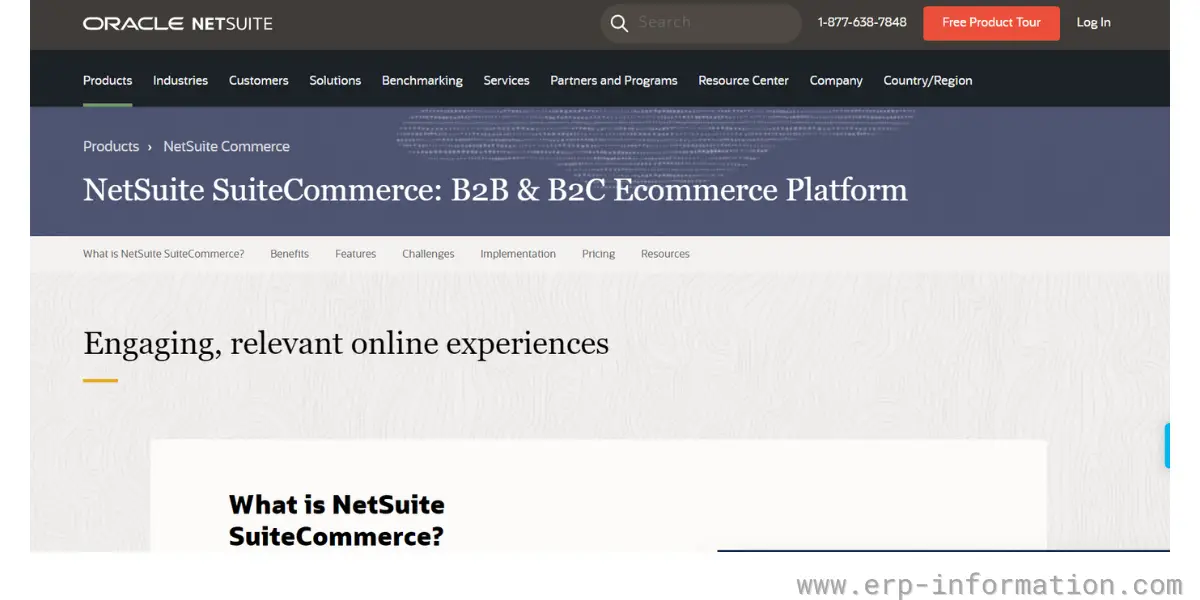1200x600 pixels.
Task: Open the Industries menu
Action: [180, 80]
